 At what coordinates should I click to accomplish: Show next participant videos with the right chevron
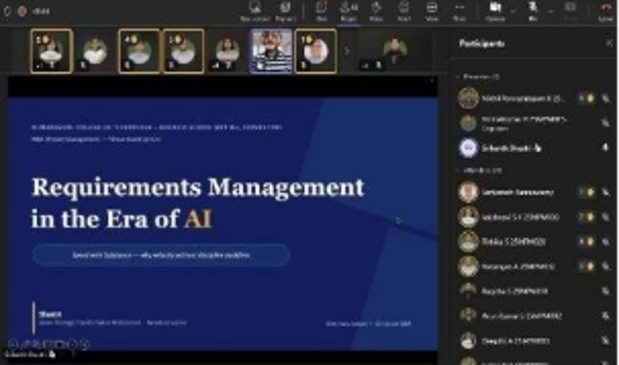pos(346,51)
